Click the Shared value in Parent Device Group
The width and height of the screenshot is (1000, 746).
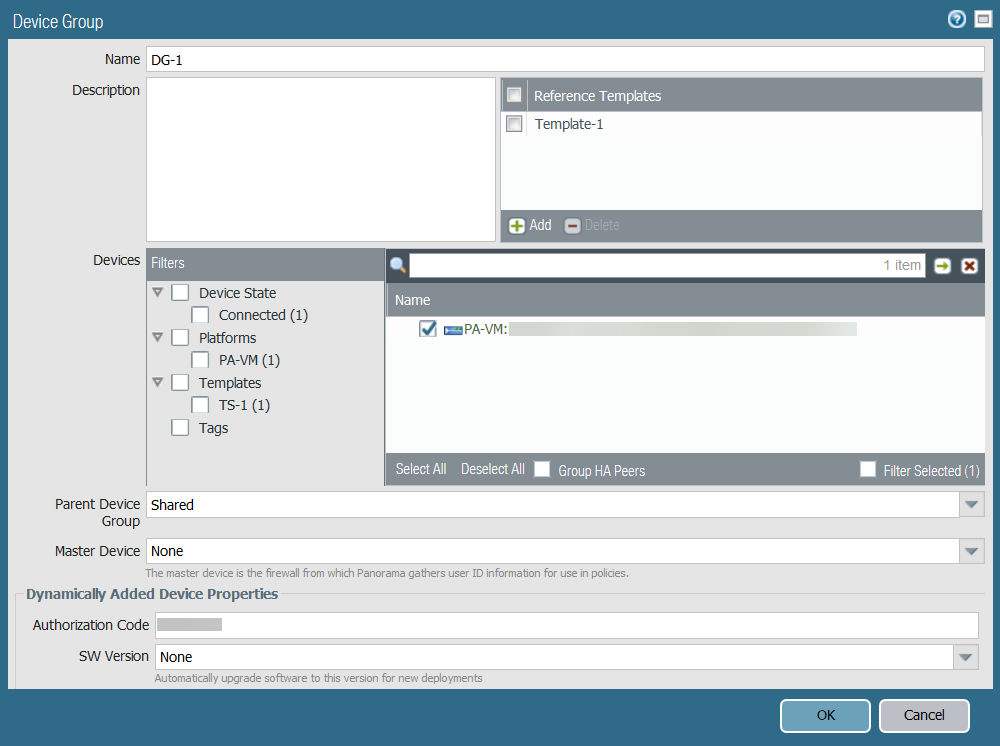172,505
